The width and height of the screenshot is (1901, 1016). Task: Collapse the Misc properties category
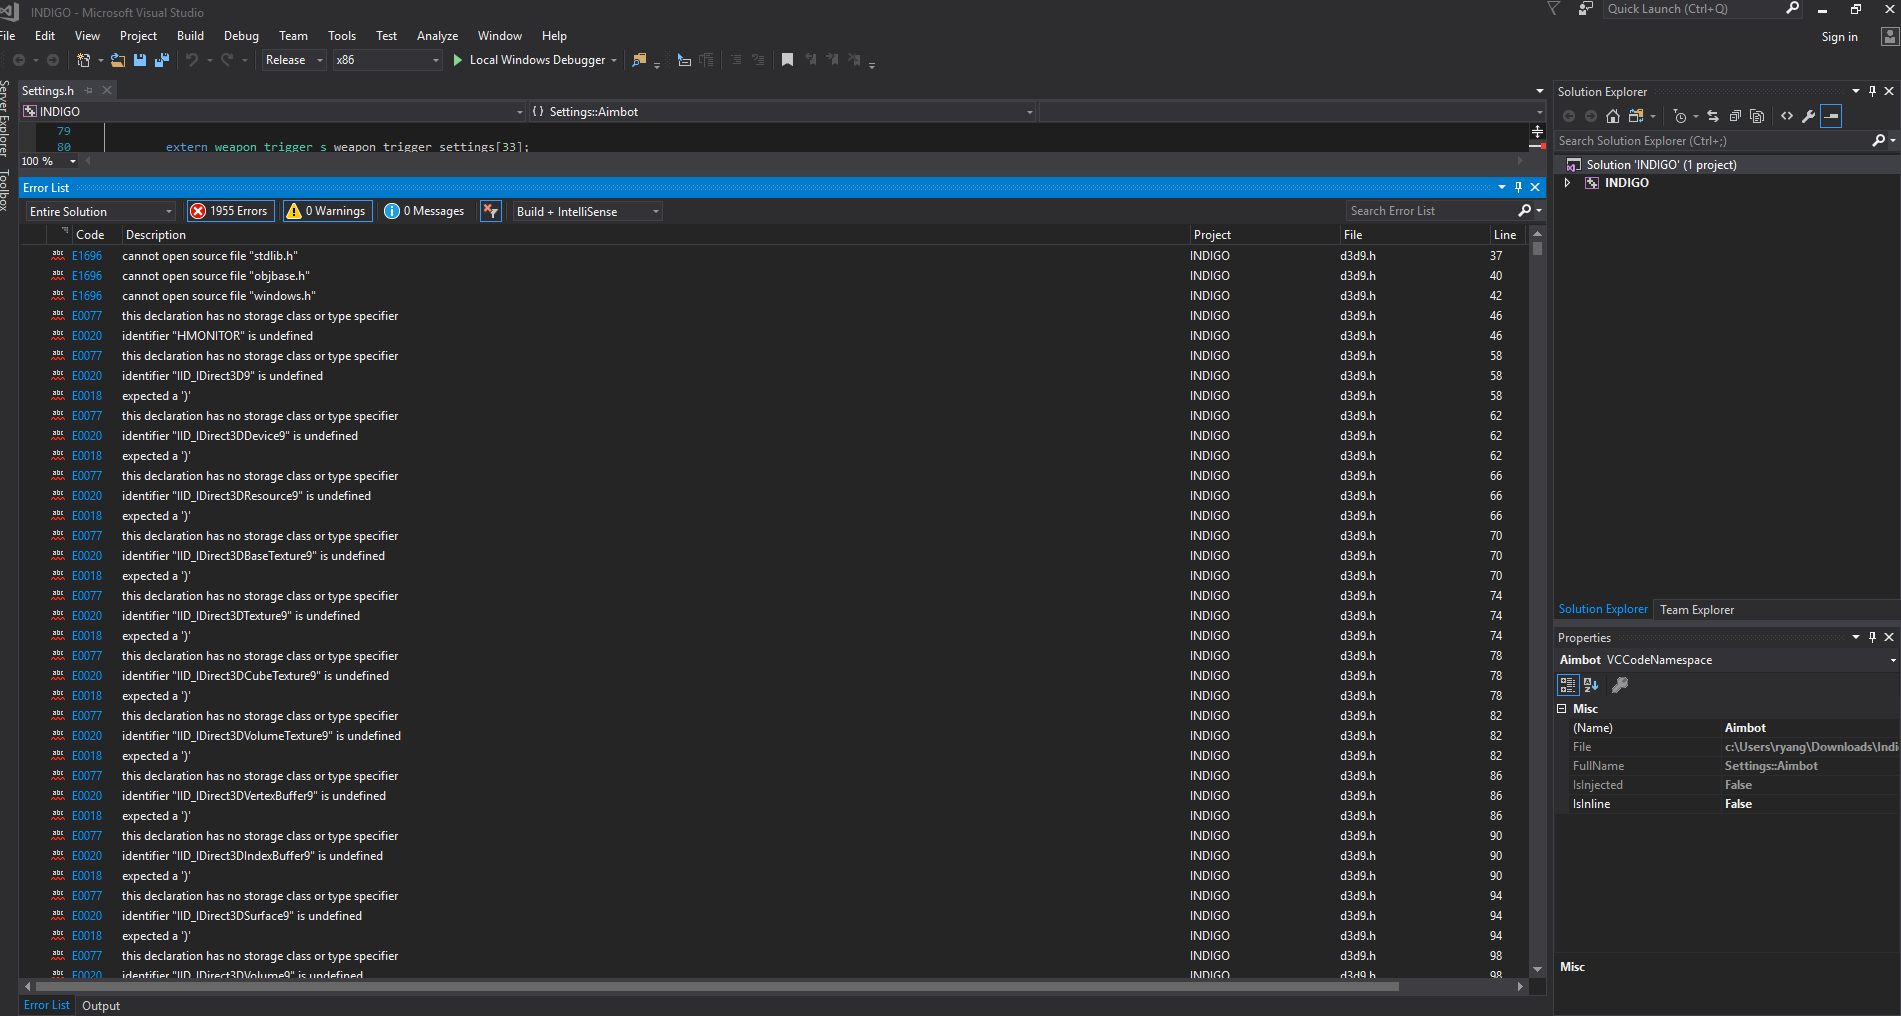click(x=1562, y=709)
